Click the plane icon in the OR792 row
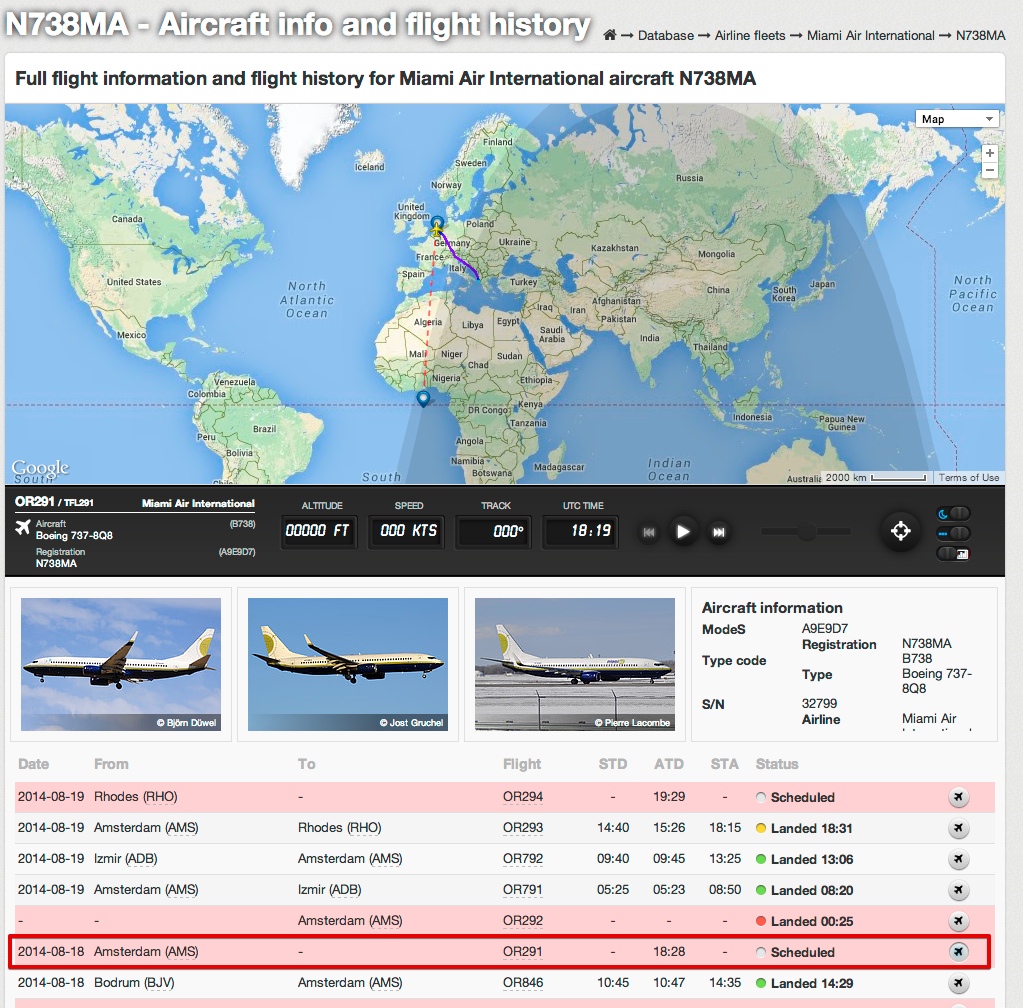Viewport: 1023px width, 1008px height. [x=958, y=859]
